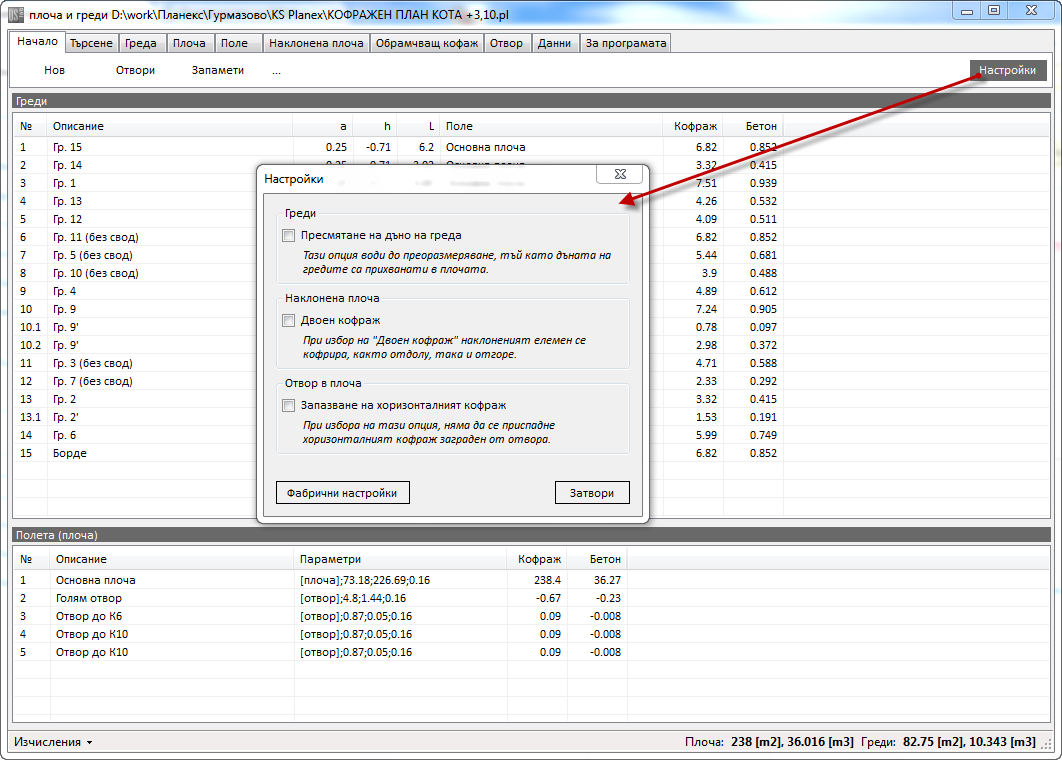1062x760 pixels.
Task: Open the 'Греда' tab
Action: click(x=141, y=44)
